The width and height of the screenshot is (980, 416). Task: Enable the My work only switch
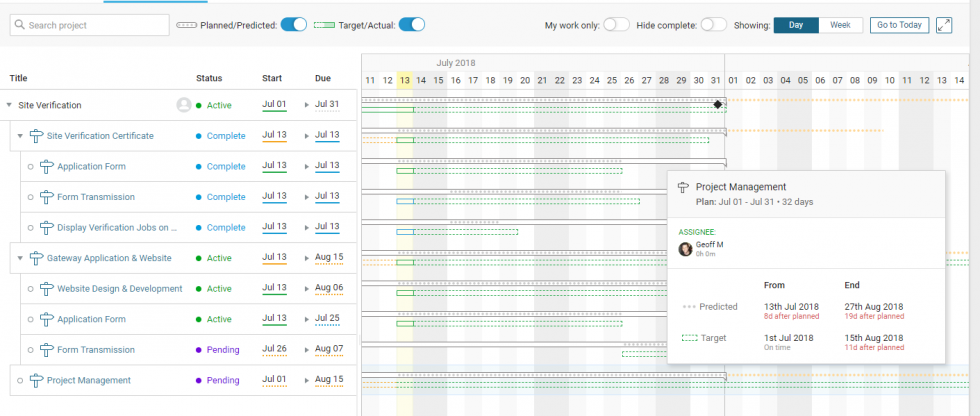point(616,25)
